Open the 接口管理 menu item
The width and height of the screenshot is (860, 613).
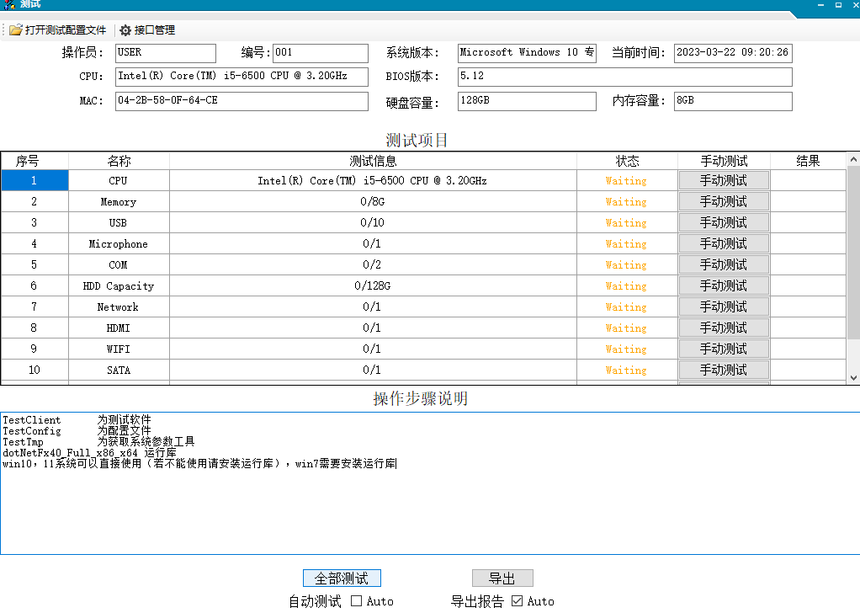(x=154, y=30)
